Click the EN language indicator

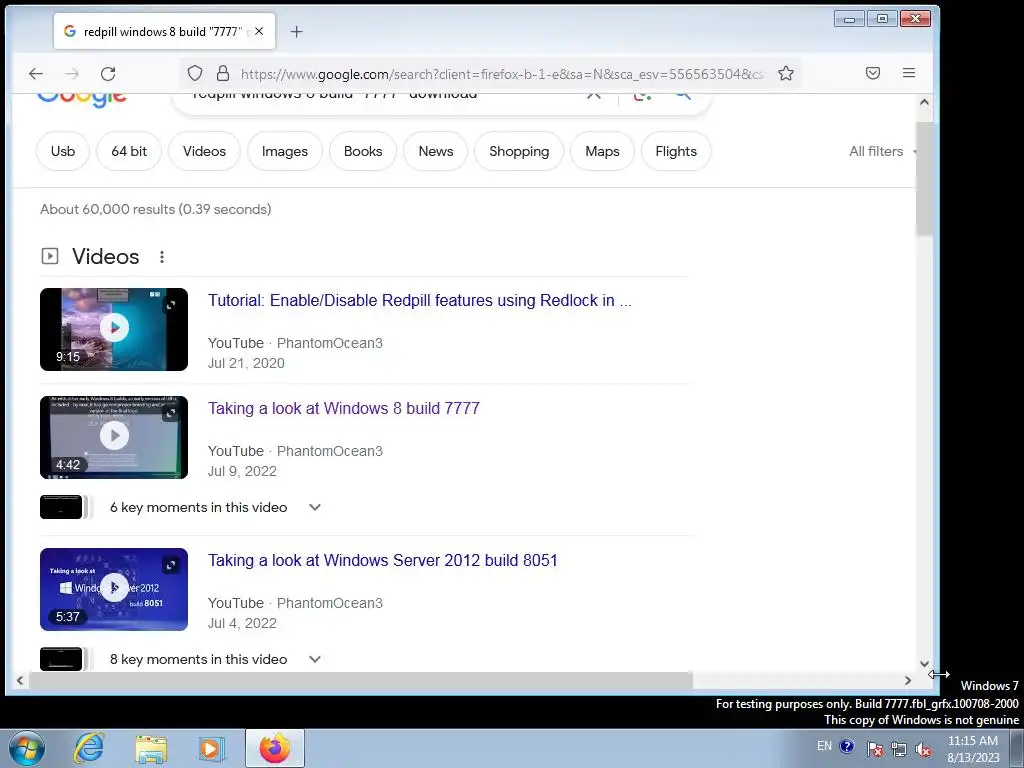[824, 746]
